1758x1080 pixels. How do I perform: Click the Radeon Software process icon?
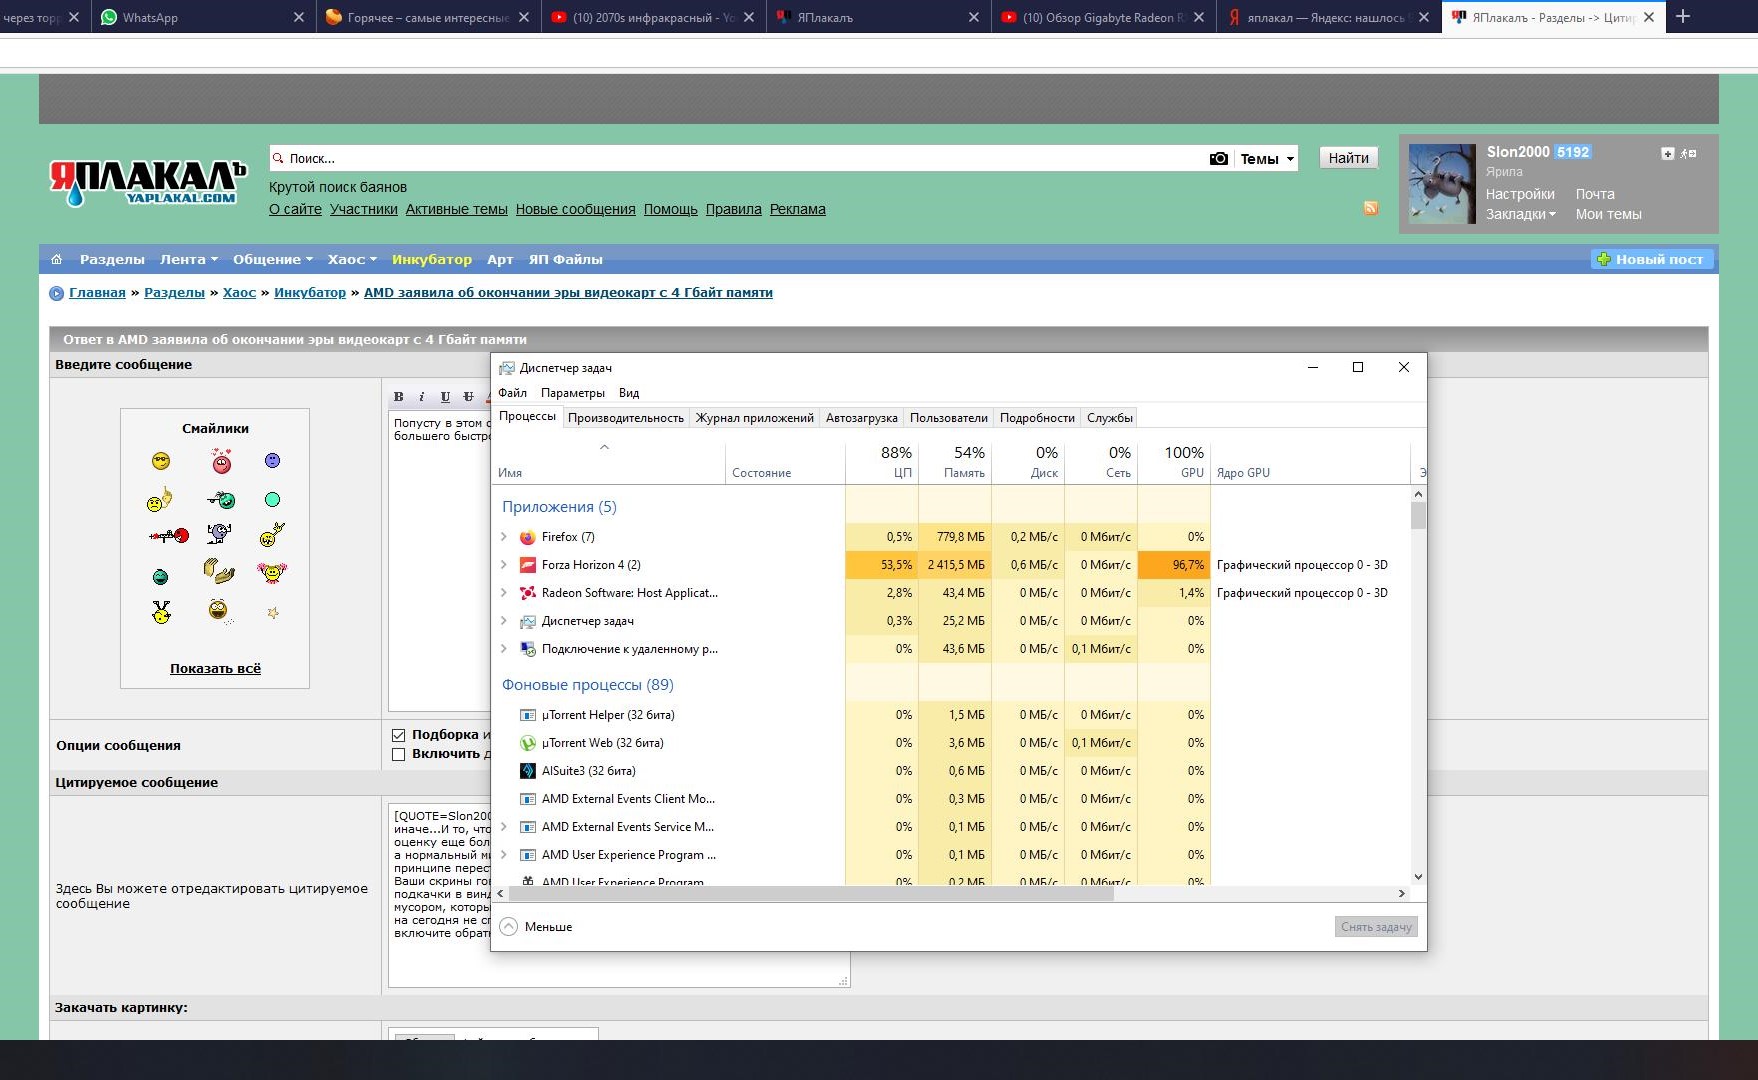528,593
